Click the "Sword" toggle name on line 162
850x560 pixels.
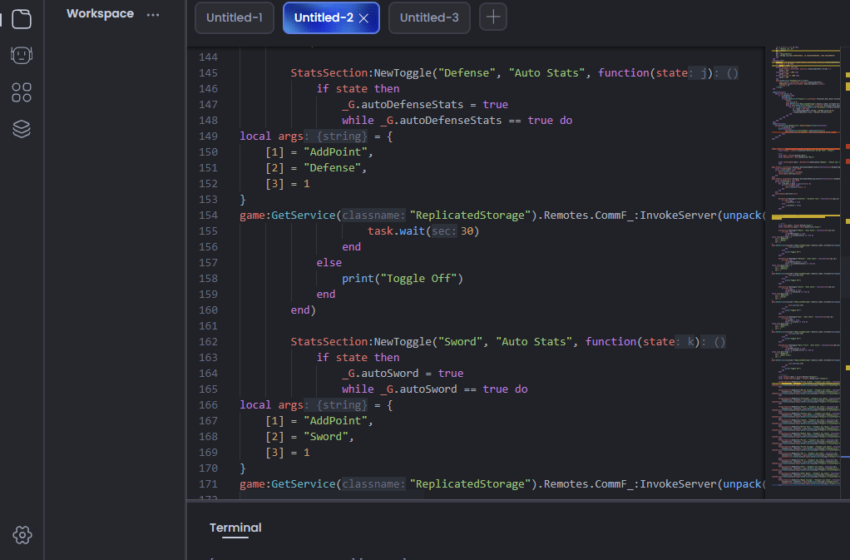click(460, 342)
